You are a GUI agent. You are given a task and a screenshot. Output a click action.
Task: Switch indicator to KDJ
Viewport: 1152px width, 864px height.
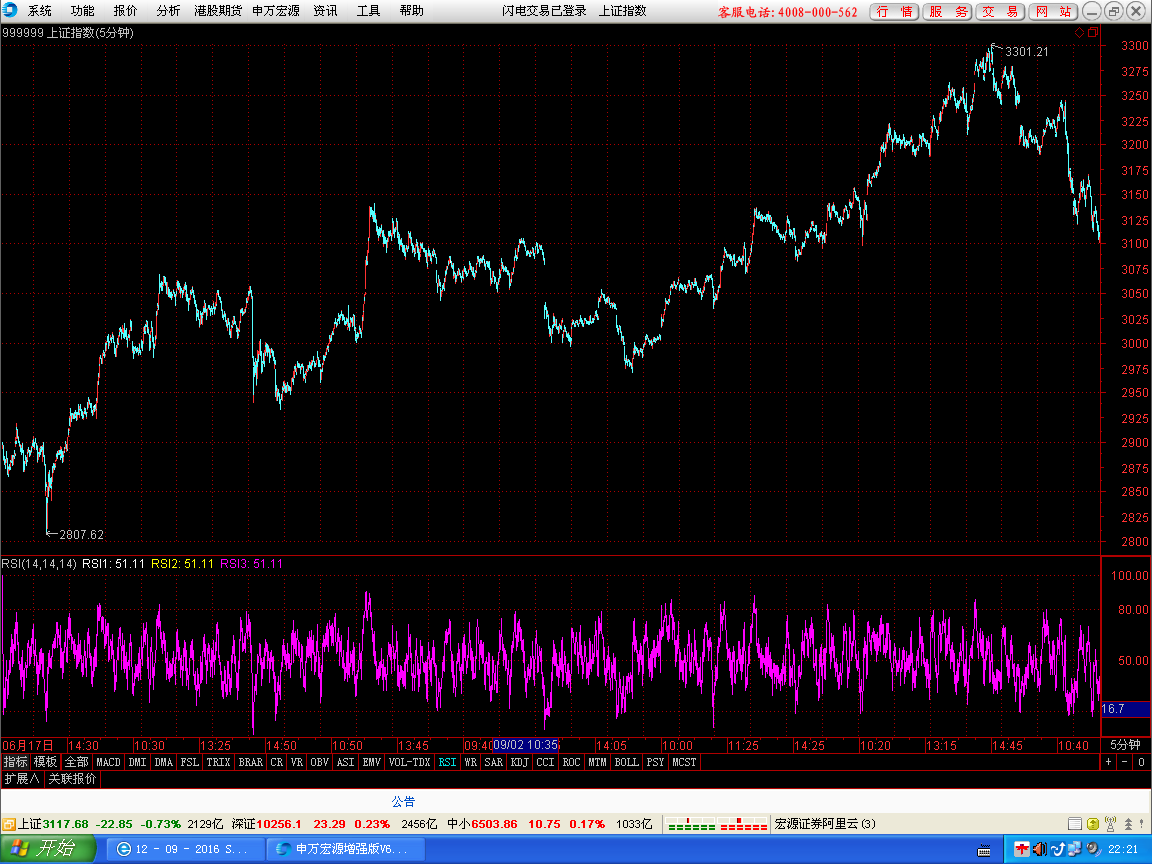pos(519,762)
